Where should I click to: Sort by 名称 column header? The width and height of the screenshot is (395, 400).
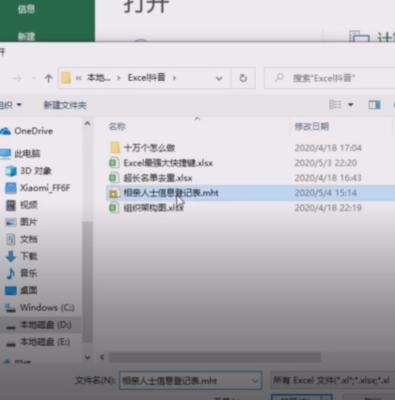pos(117,127)
